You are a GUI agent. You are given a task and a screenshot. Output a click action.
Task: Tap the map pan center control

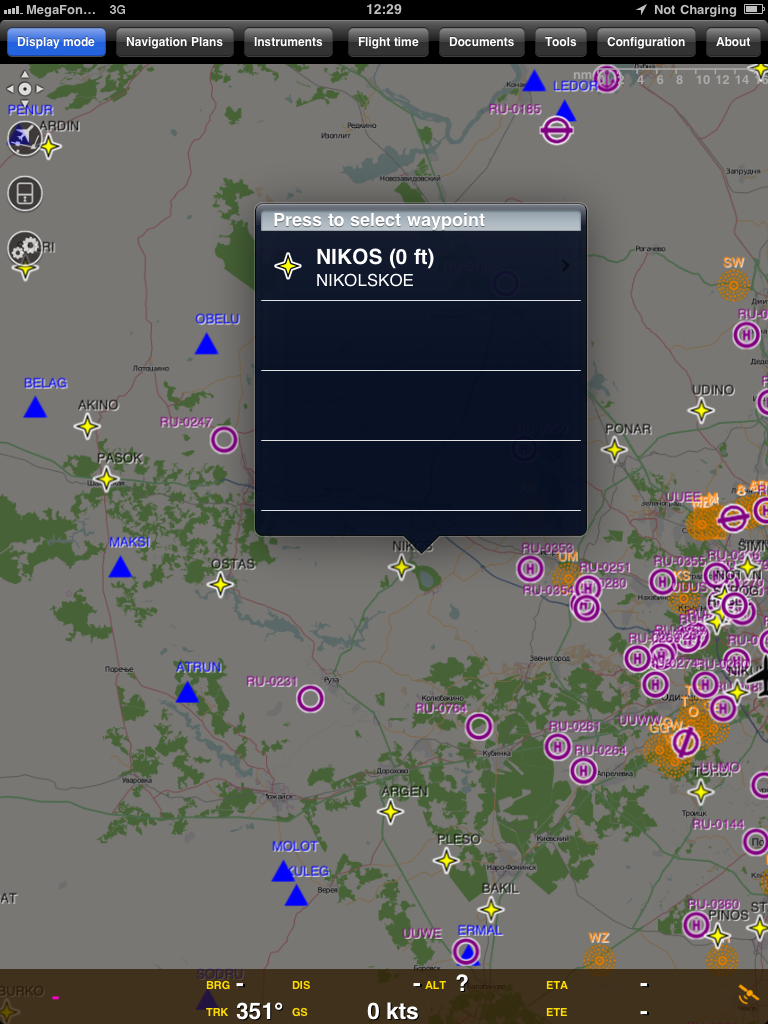(25, 89)
